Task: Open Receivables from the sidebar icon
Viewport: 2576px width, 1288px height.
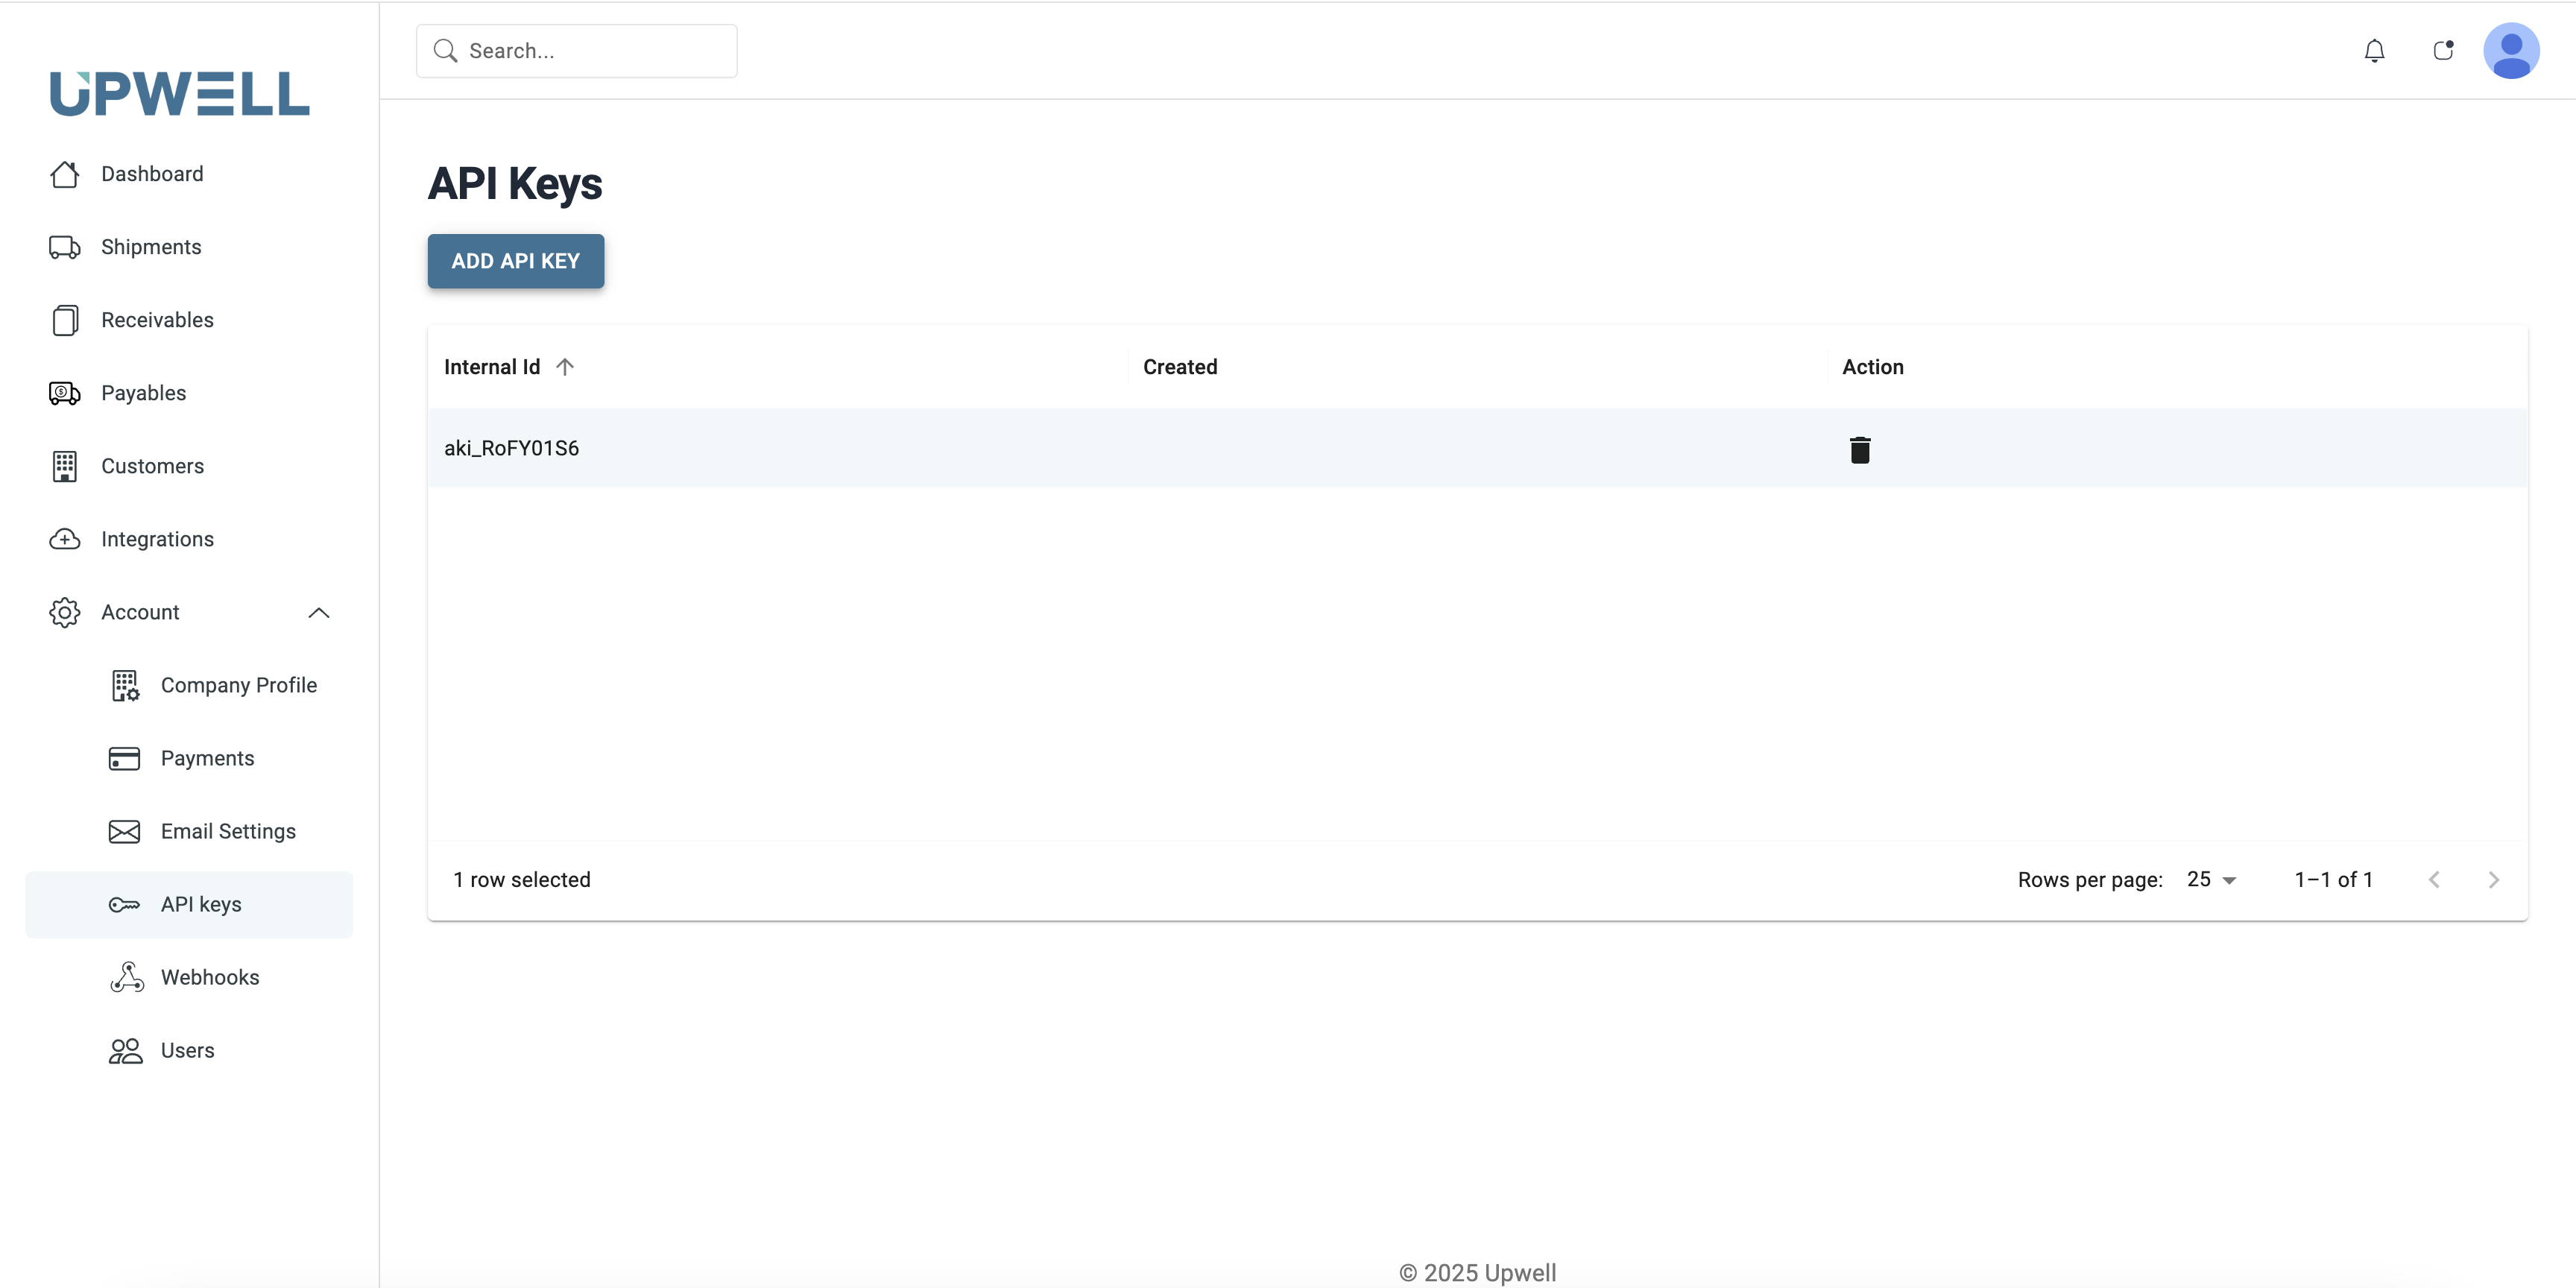Action: click(x=64, y=320)
